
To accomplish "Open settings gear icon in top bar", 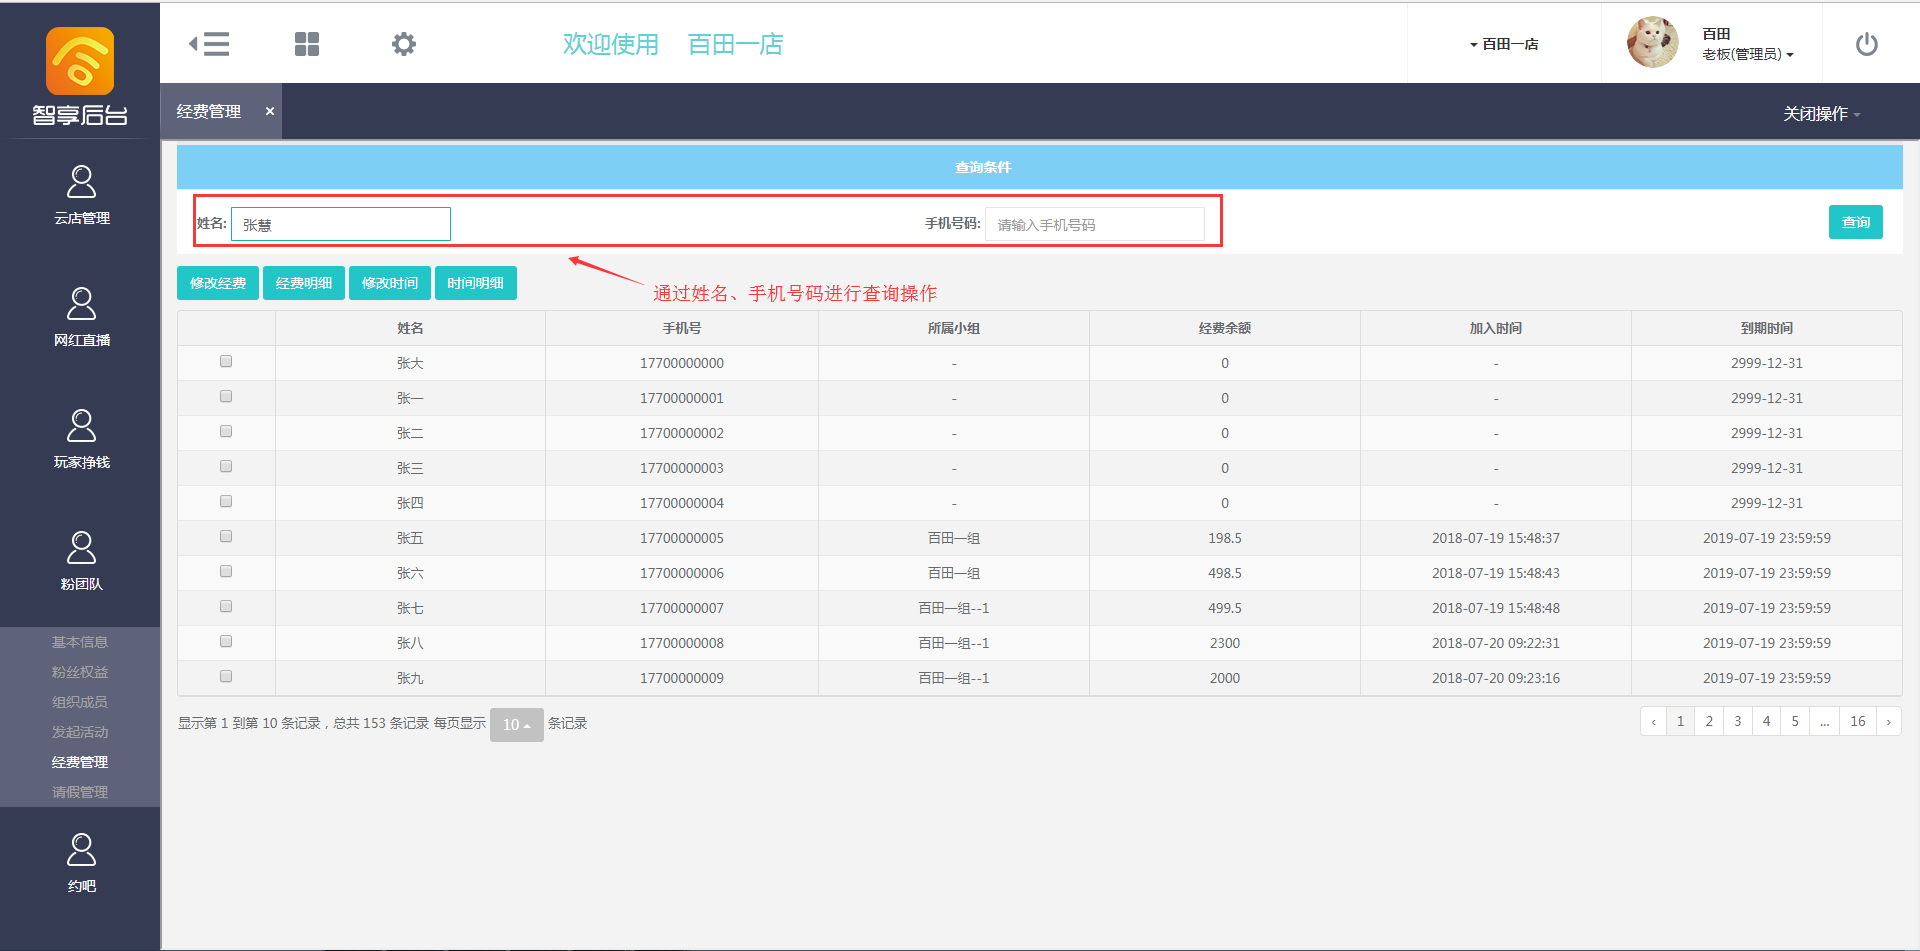I will click(404, 44).
